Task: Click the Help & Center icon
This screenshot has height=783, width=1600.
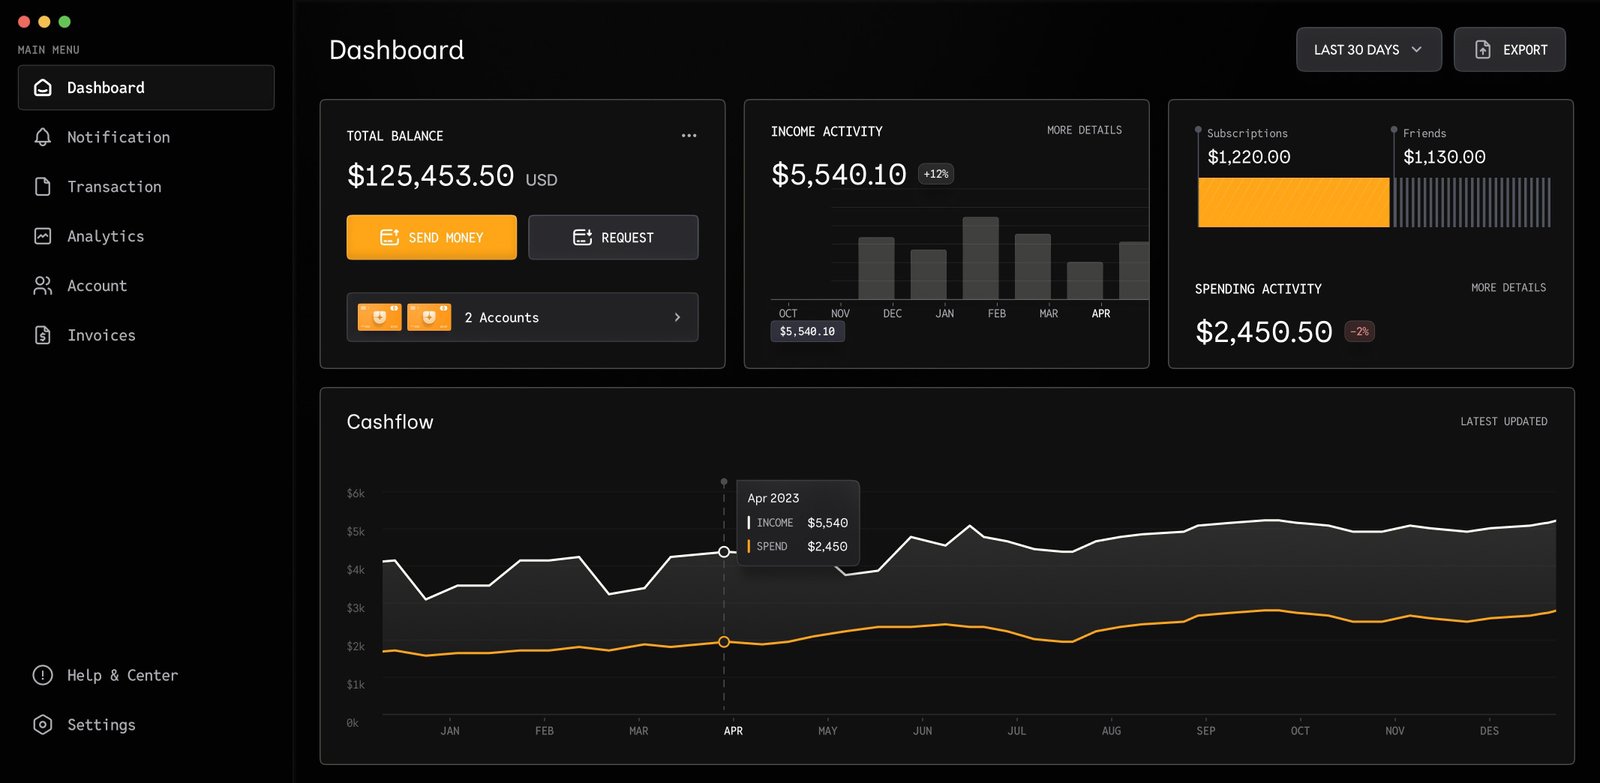Action: pyautogui.click(x=42, y=675)
